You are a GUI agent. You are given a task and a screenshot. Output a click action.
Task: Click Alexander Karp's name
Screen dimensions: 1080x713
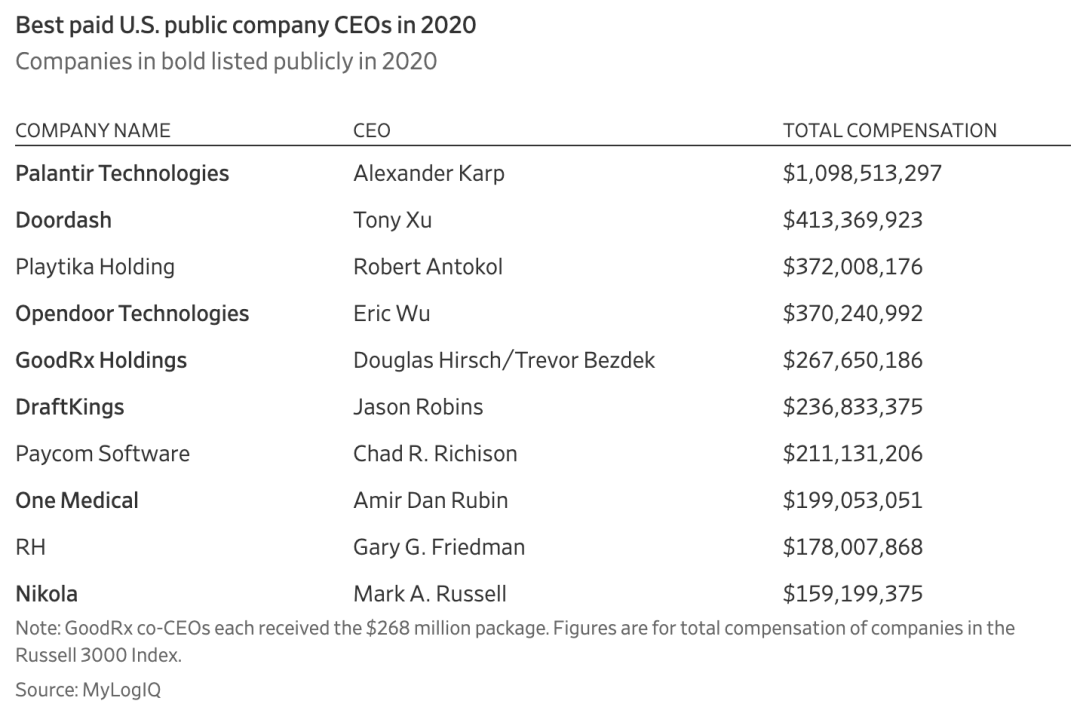click(429, 173)
